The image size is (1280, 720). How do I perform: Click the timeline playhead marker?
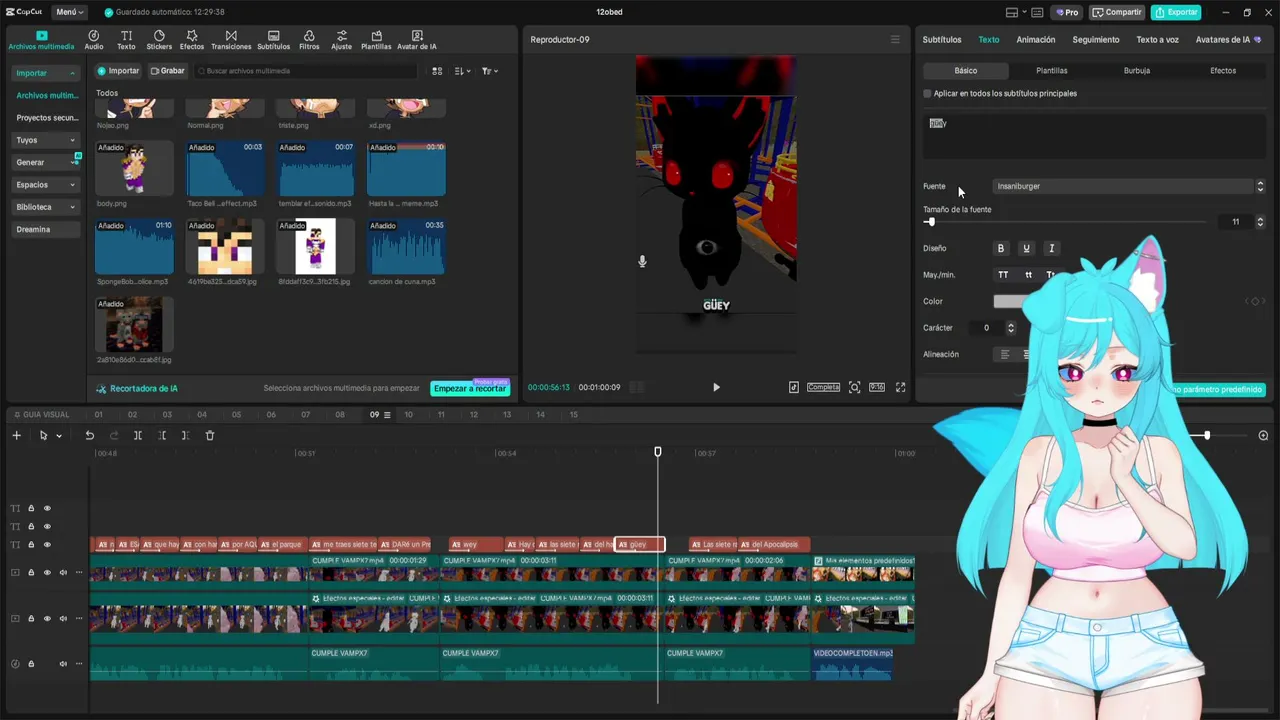click(658, 452)
